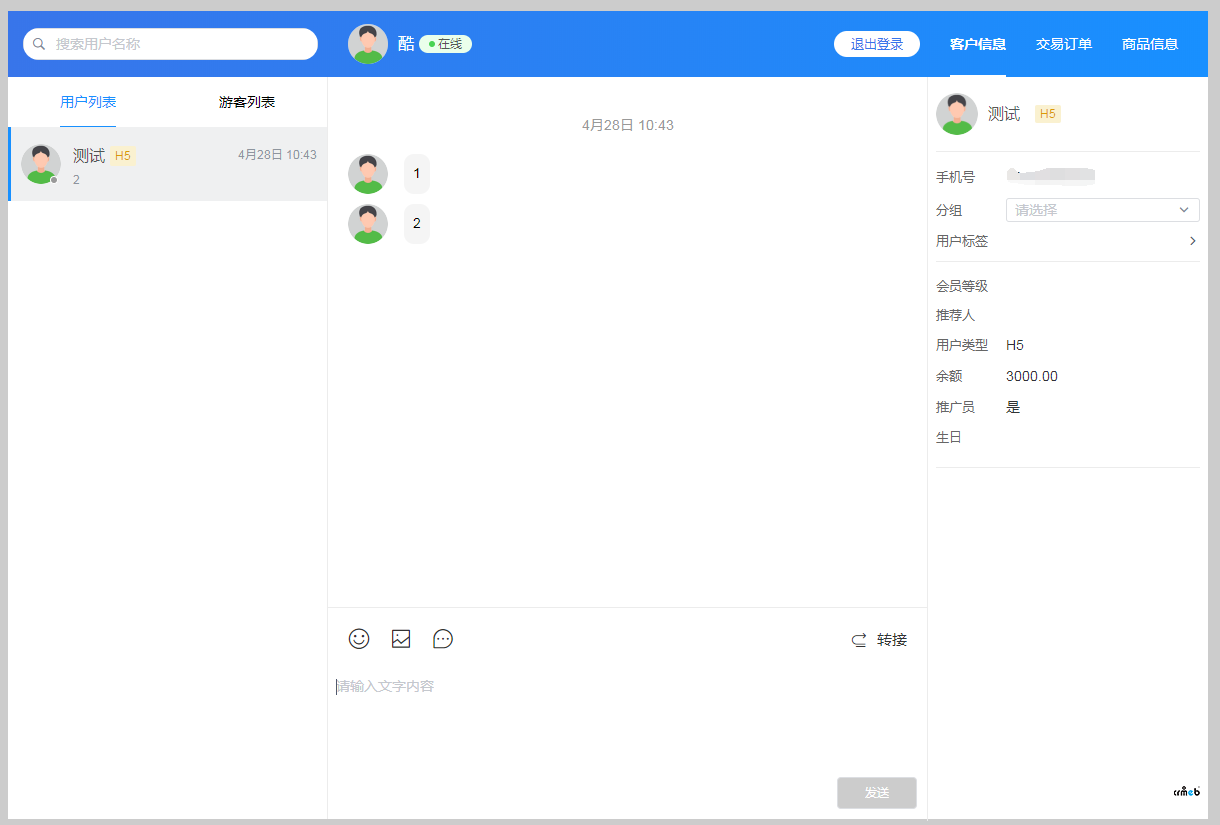This screenshot has height=825, width=1220.
Task: Click the 用户标签 label
Action: pos(962,241)
